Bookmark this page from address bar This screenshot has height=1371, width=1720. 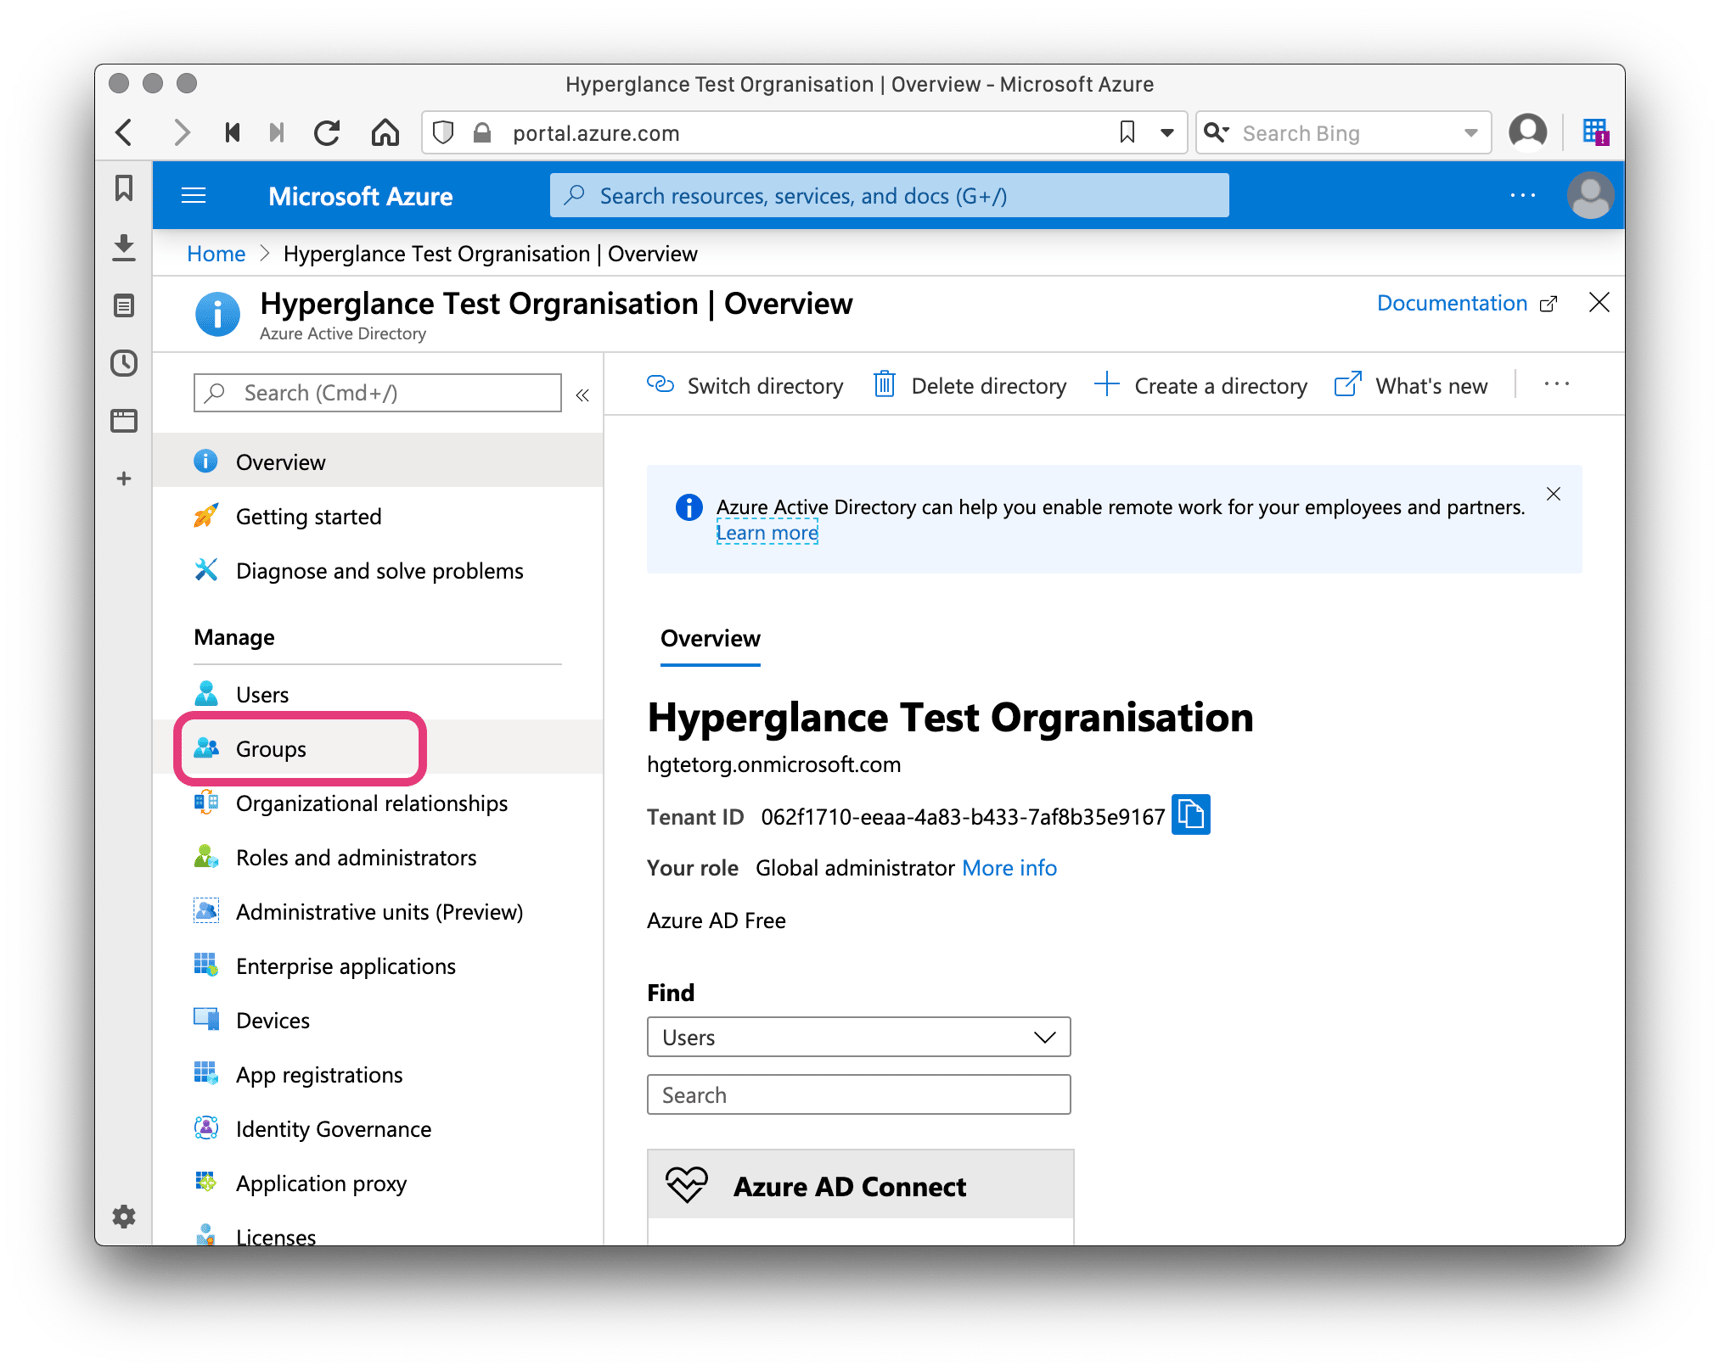tap(1127, 133)
